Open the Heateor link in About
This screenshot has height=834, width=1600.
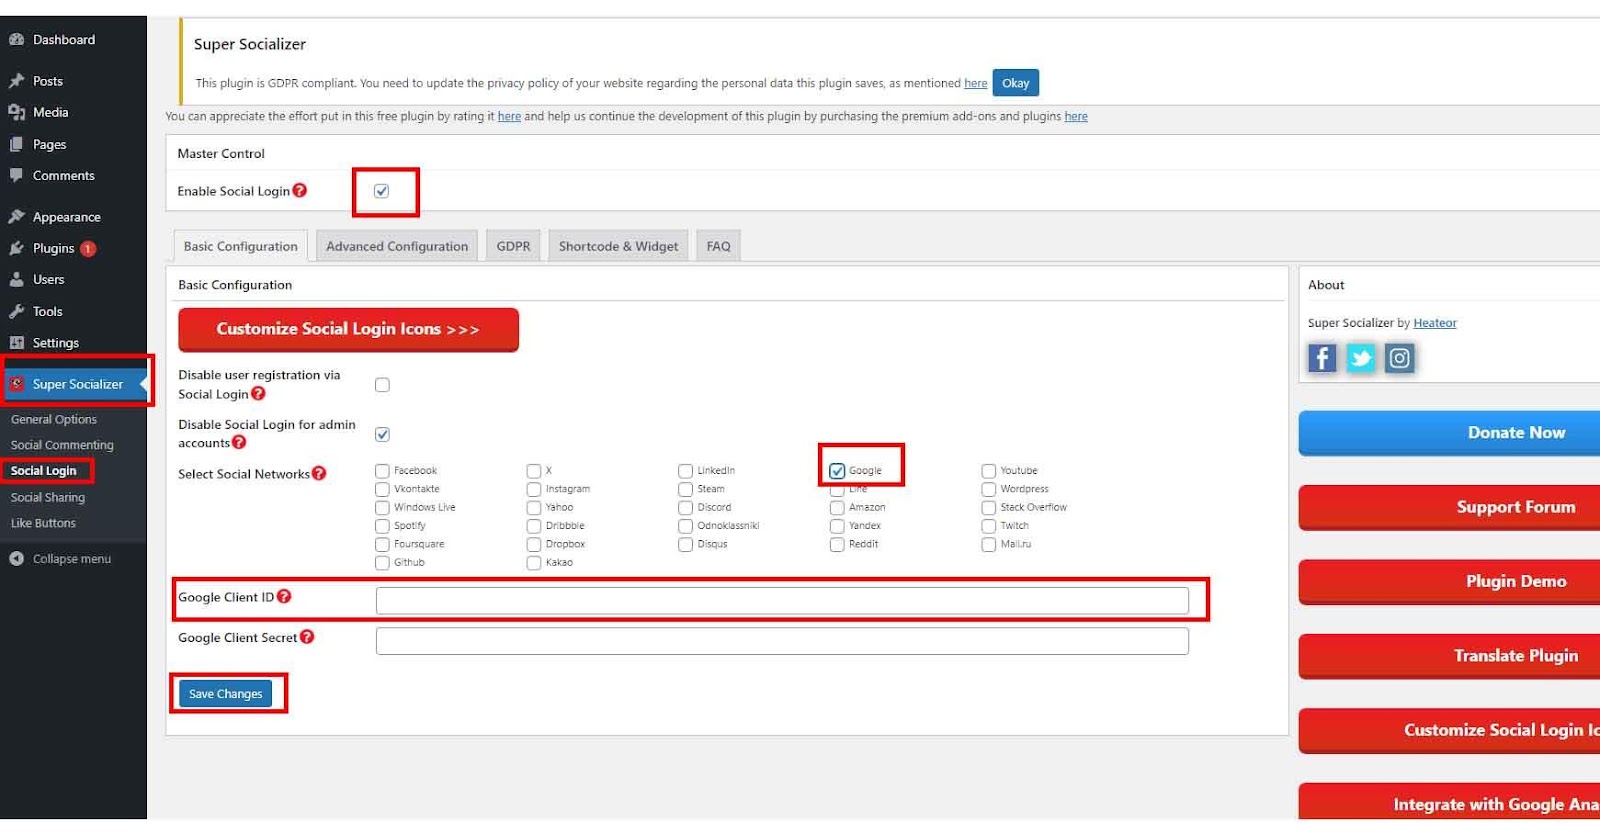click(x=1435, y=323)
